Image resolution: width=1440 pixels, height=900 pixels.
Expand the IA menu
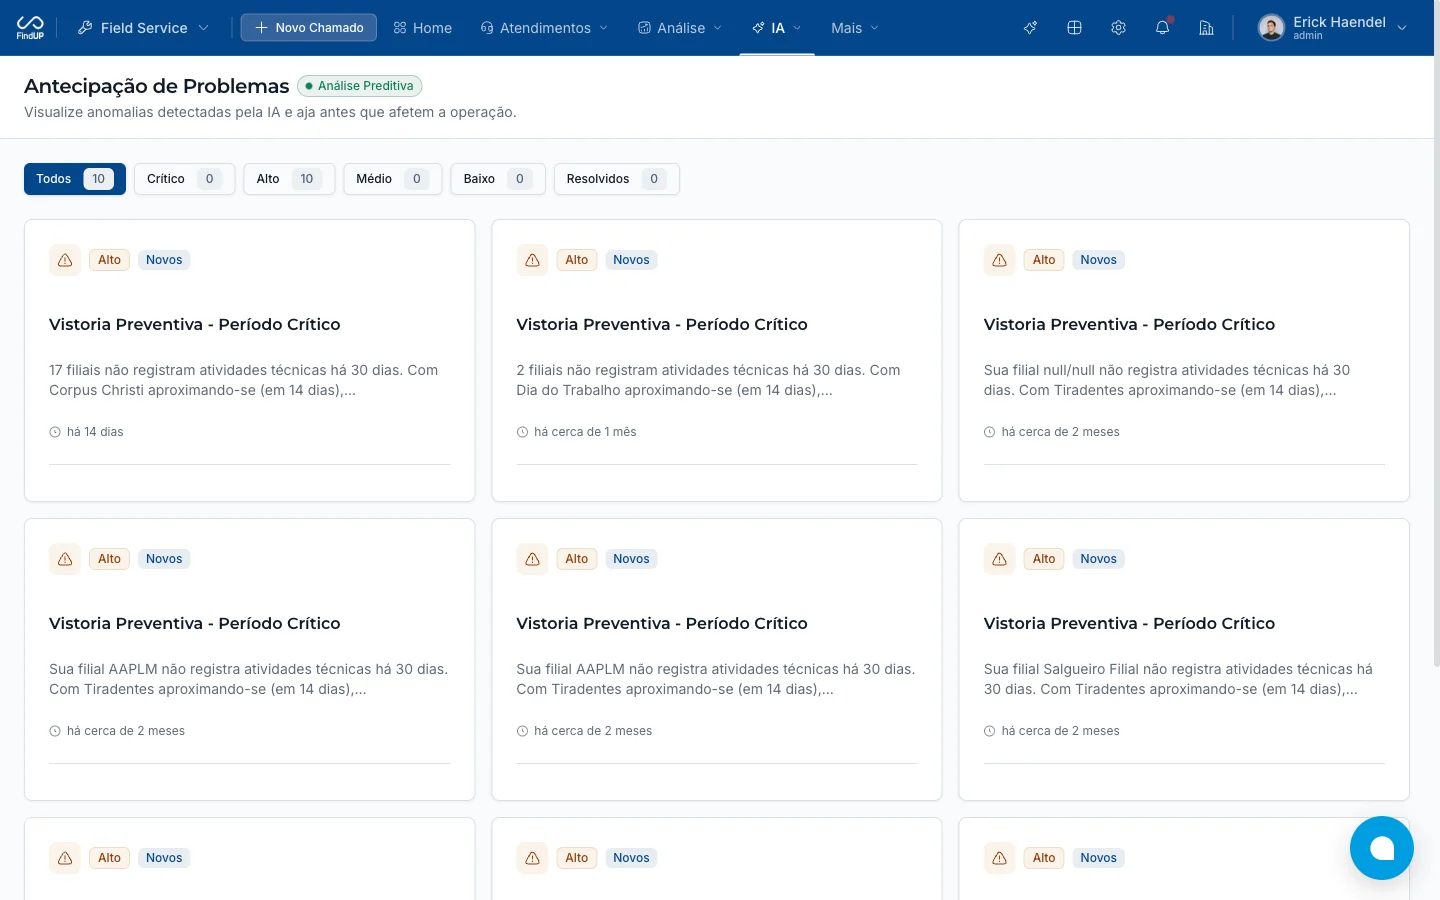tap(777, 28)
